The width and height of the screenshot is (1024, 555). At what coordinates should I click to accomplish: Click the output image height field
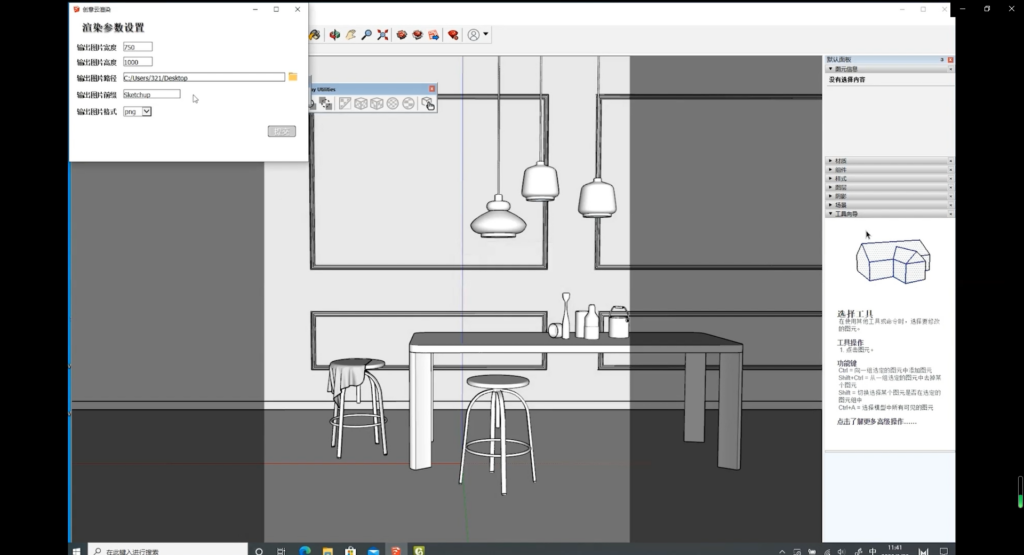pos(138,62)
